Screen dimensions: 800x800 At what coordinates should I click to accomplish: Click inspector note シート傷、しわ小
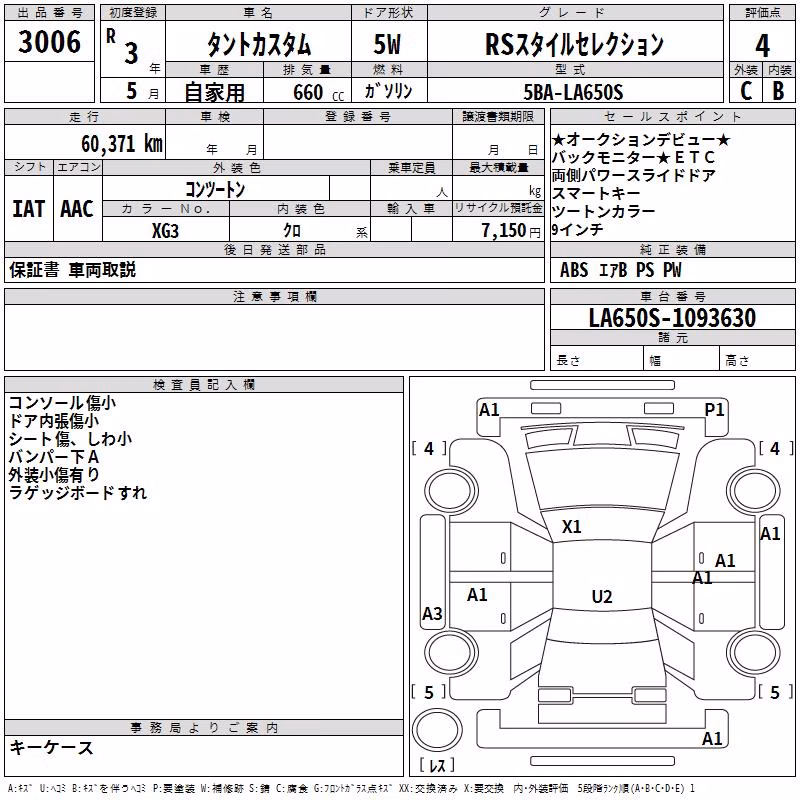tap(70, 439)
